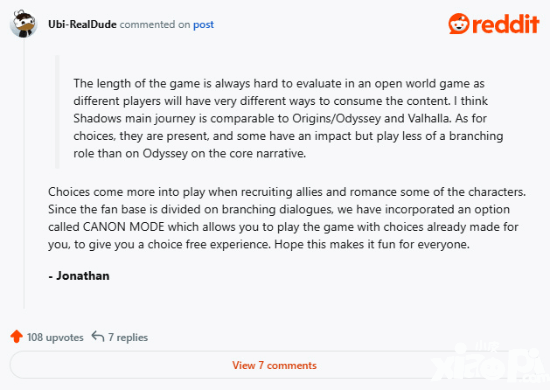This screenshot has height=390, width=550.
Task: Click the xiaopi watermark logo
Action: click(x=490, y=365)
